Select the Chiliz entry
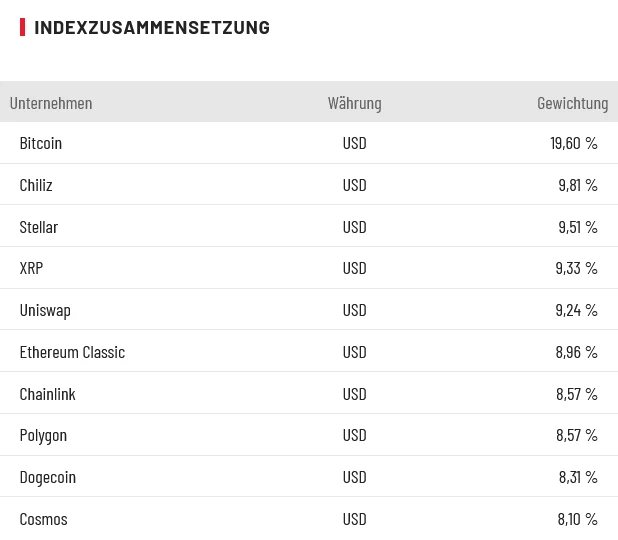The height and width of the screenshot is (540, 618). [36, 185]
